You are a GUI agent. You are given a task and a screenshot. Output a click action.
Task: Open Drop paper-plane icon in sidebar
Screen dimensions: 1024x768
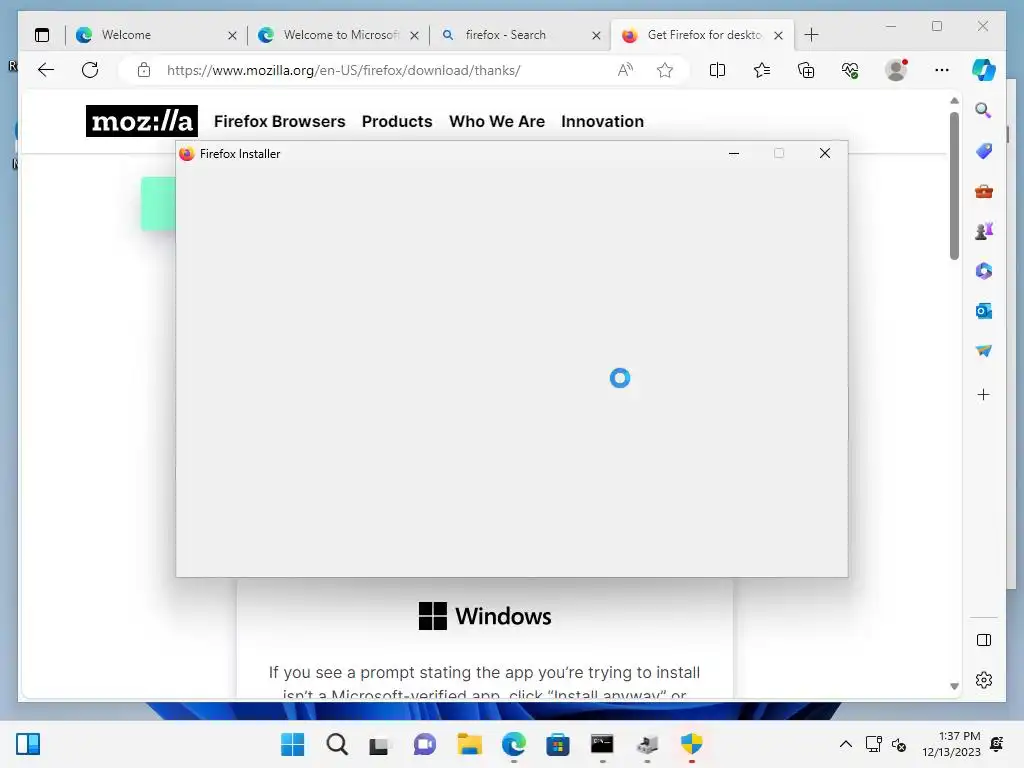pyautogui.click(x=984, y=351)
